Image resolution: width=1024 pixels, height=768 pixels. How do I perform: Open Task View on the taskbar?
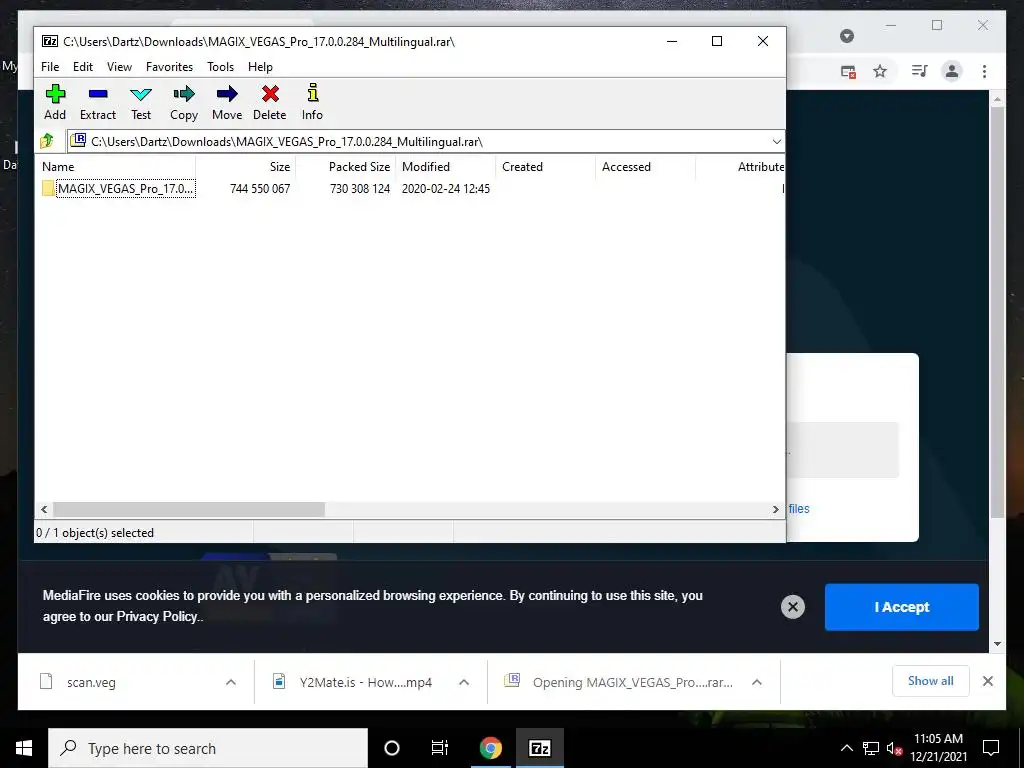440,748
